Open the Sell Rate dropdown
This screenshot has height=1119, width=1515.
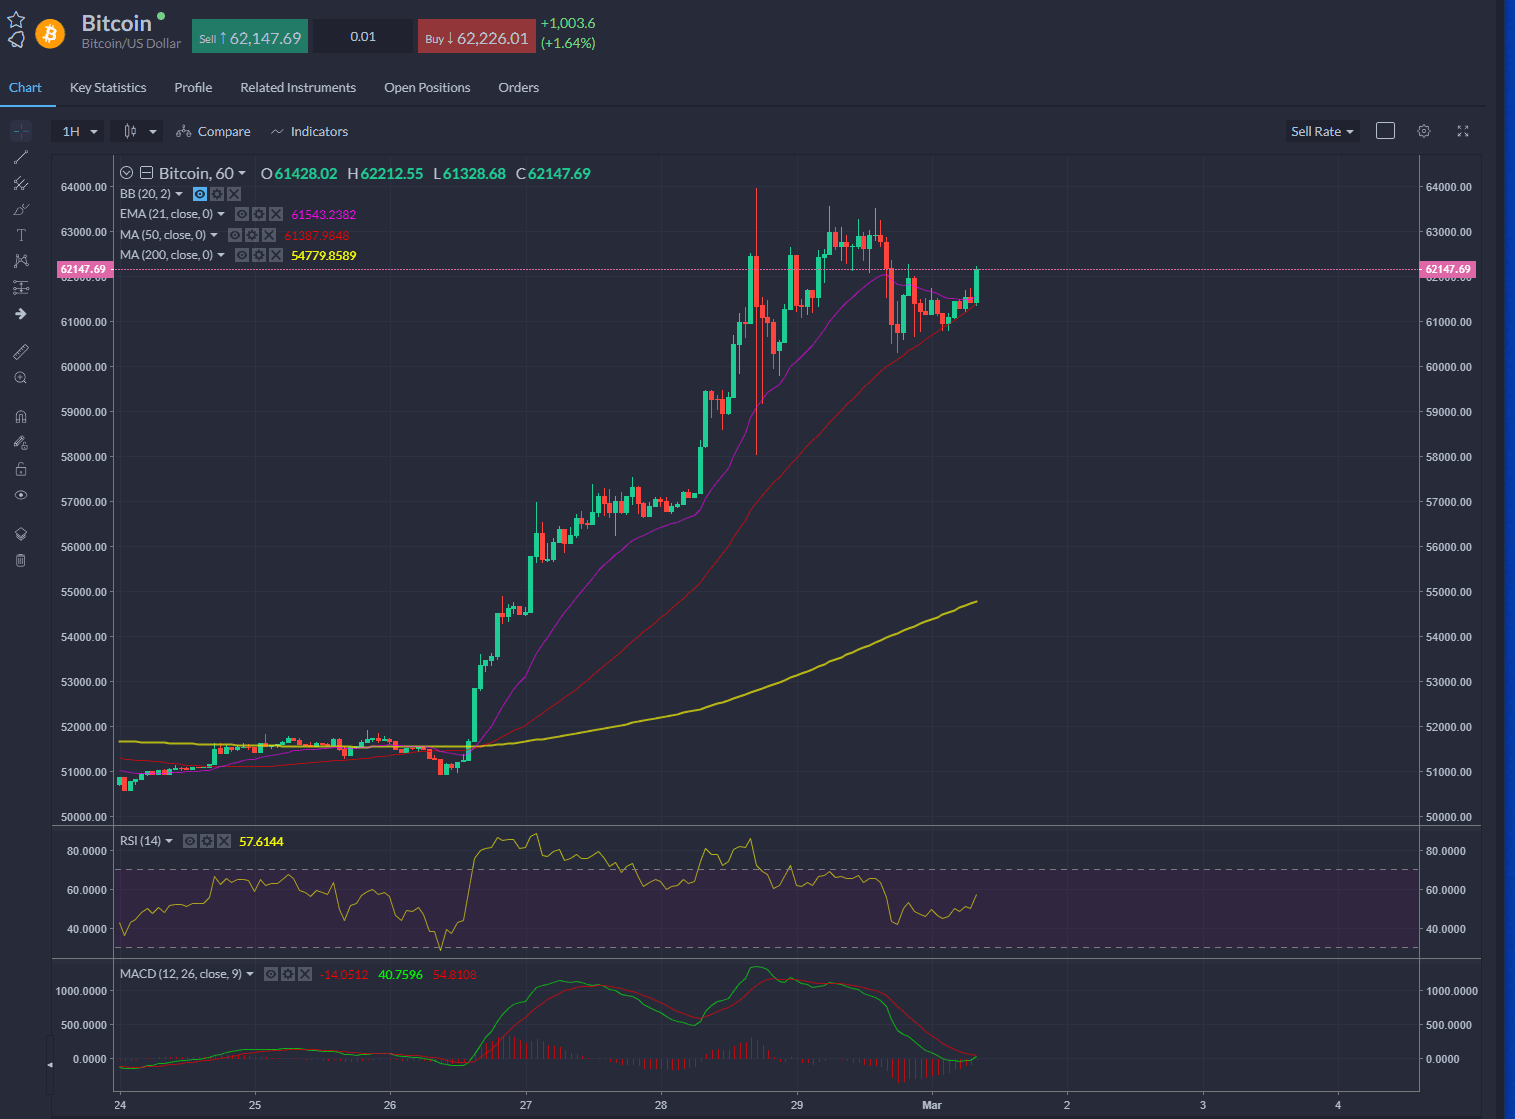1322,131
